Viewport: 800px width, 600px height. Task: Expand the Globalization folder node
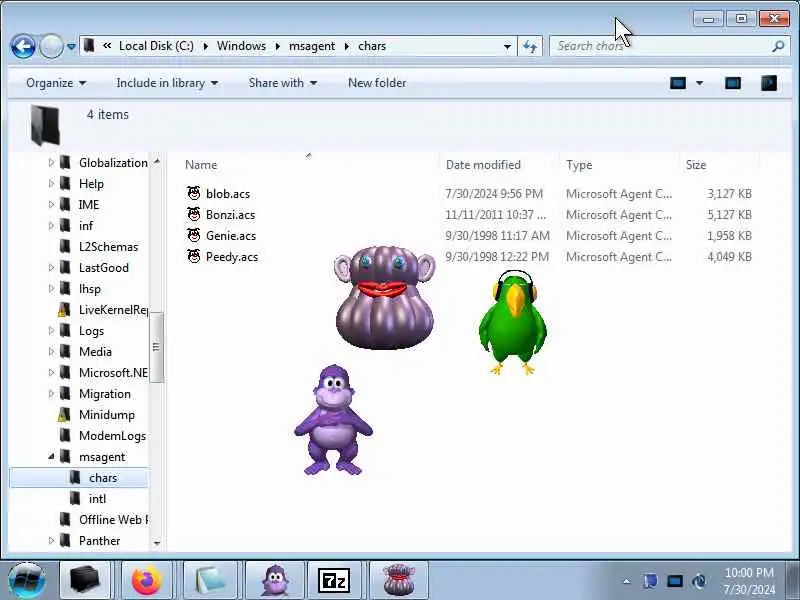coord(51,162)
